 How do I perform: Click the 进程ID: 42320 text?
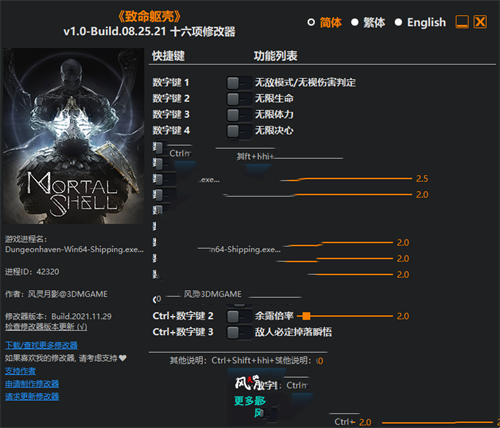pyautogui.click(x=32, y=272)
